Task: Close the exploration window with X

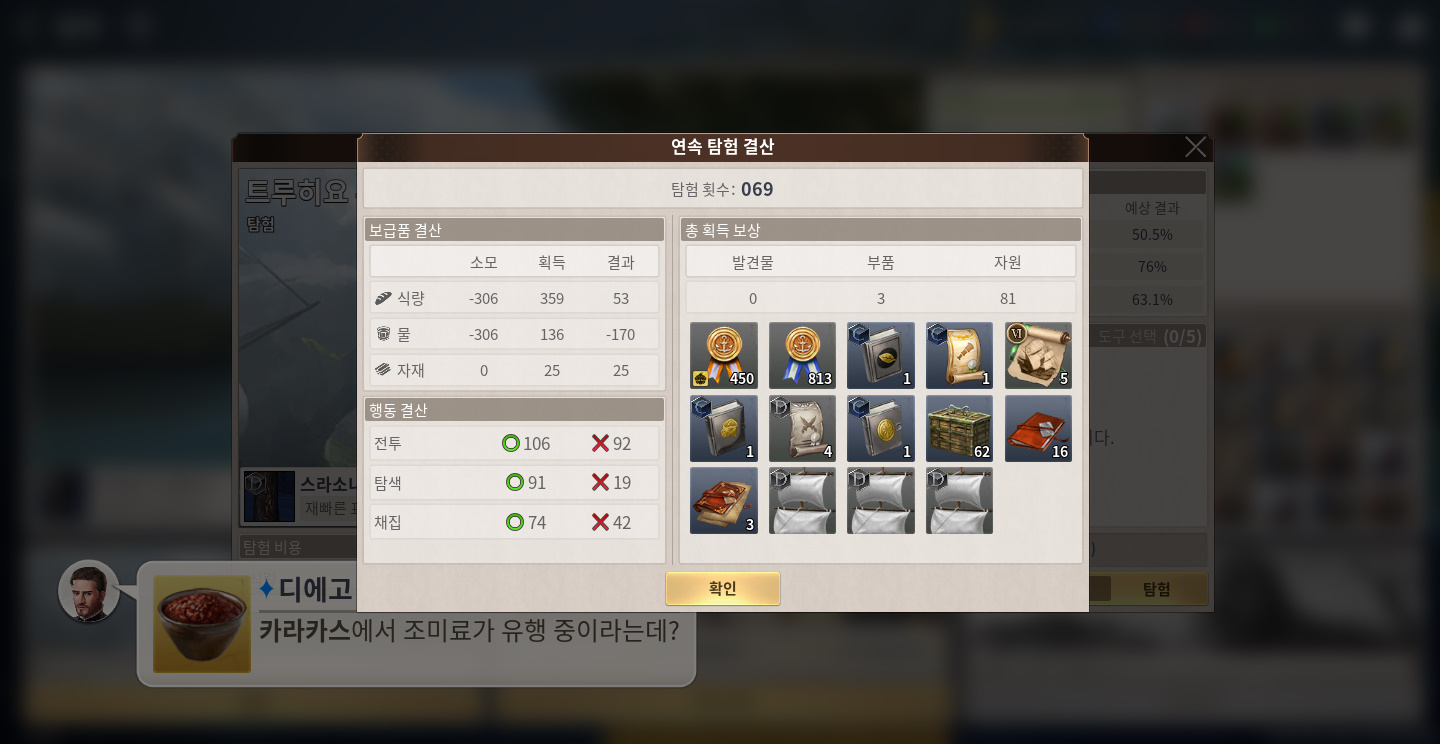Action: 1195,147
